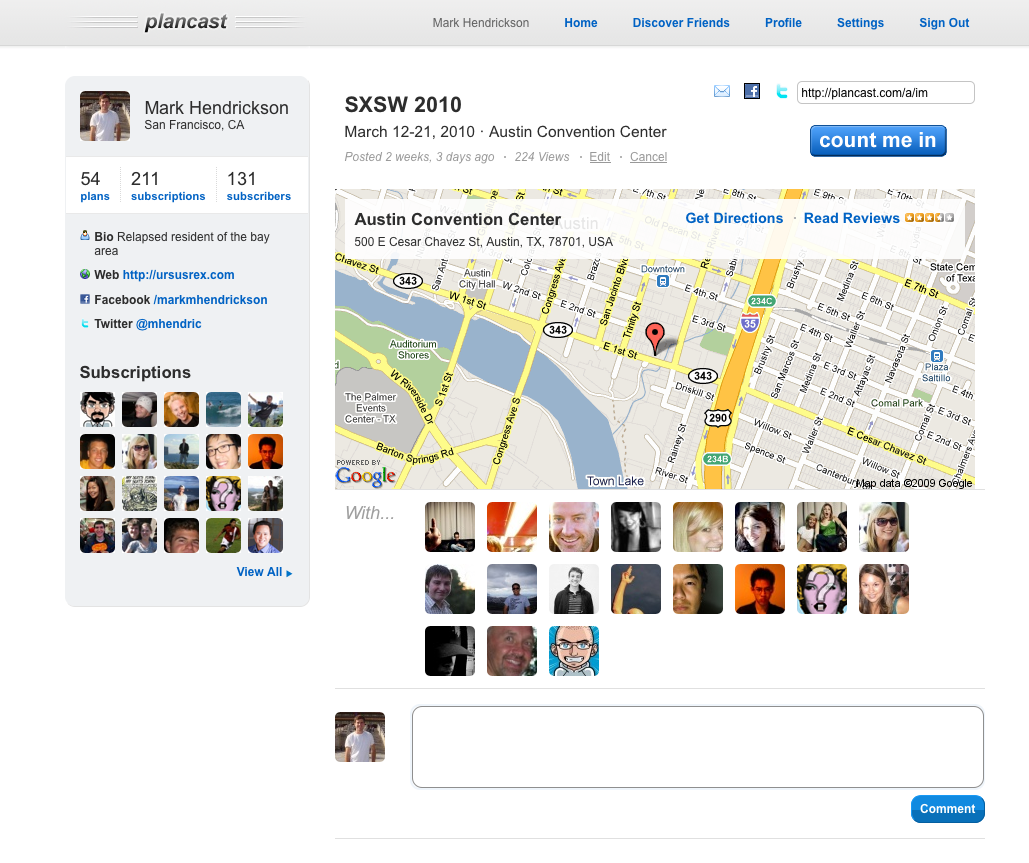Open the black-and-white woman attendee avatar
The height and width of the screenshot is (863, 1029).
636,527
